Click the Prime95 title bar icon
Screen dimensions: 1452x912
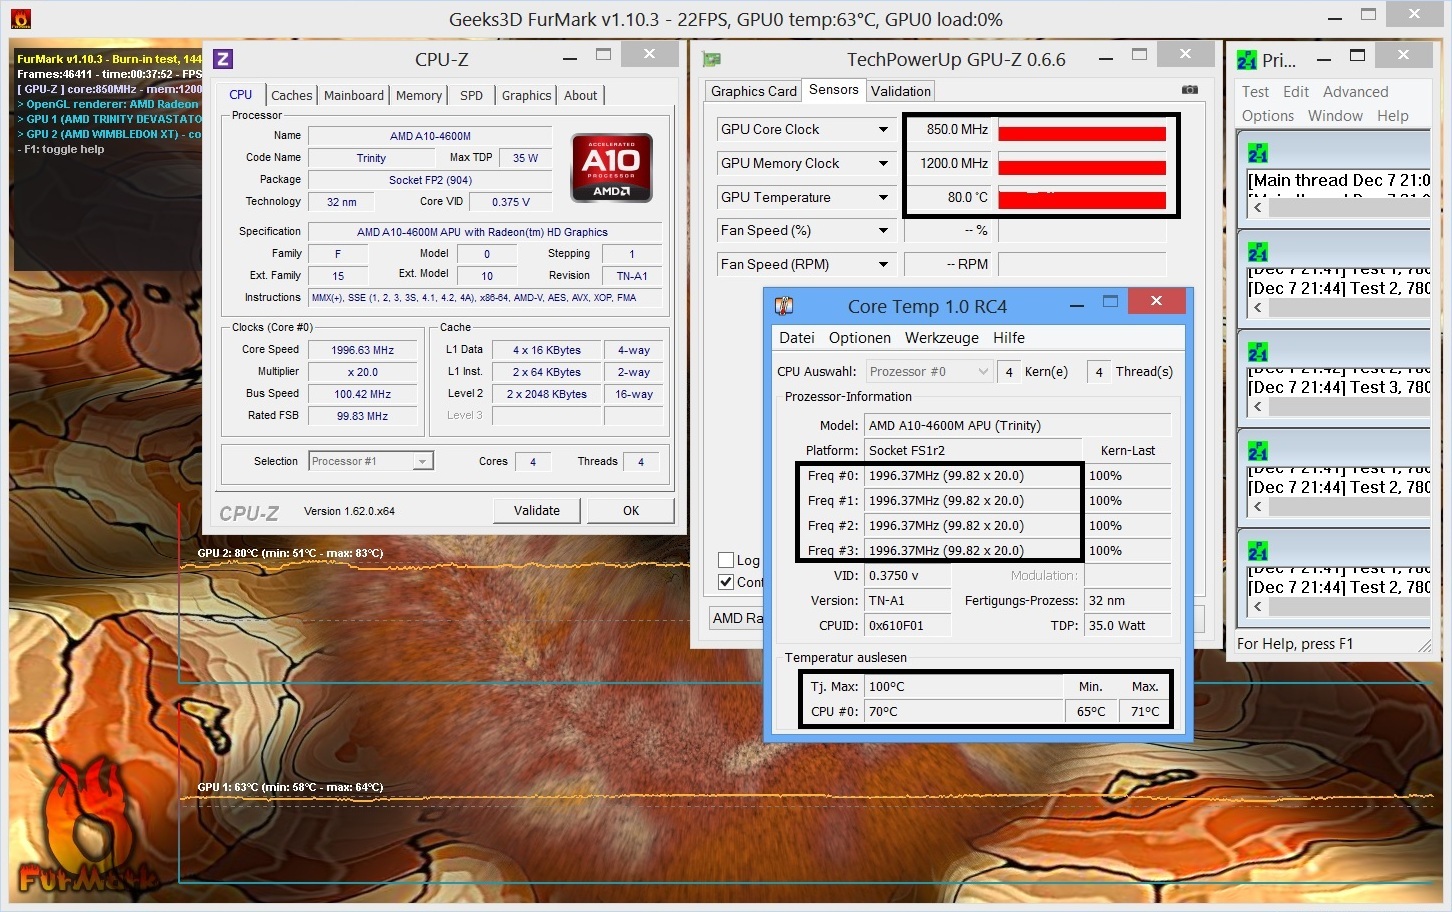point(1247,60)
